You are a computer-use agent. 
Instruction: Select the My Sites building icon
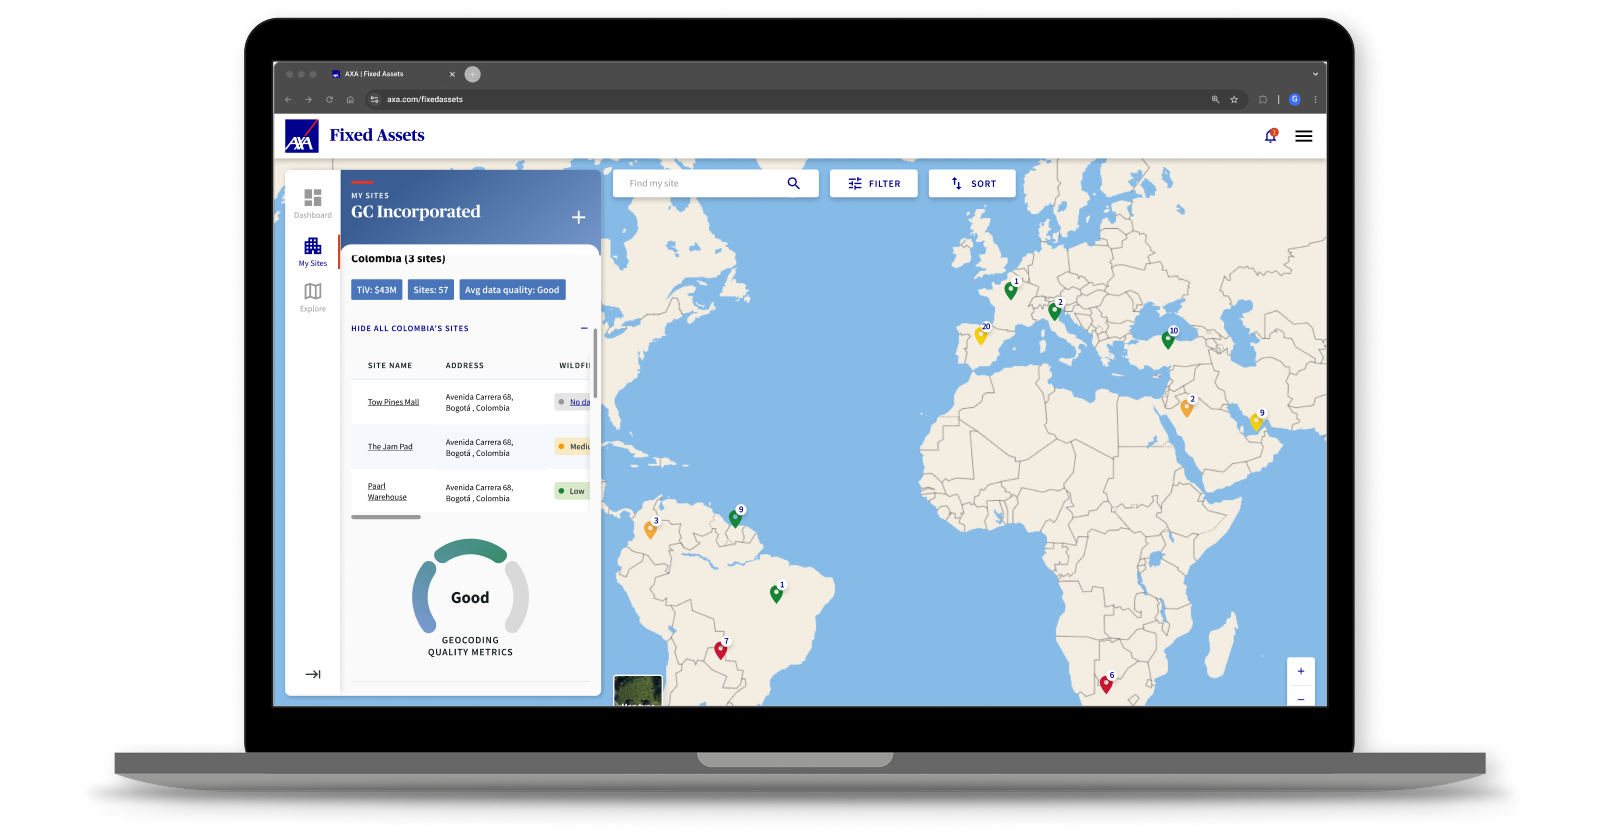[313, 248]
